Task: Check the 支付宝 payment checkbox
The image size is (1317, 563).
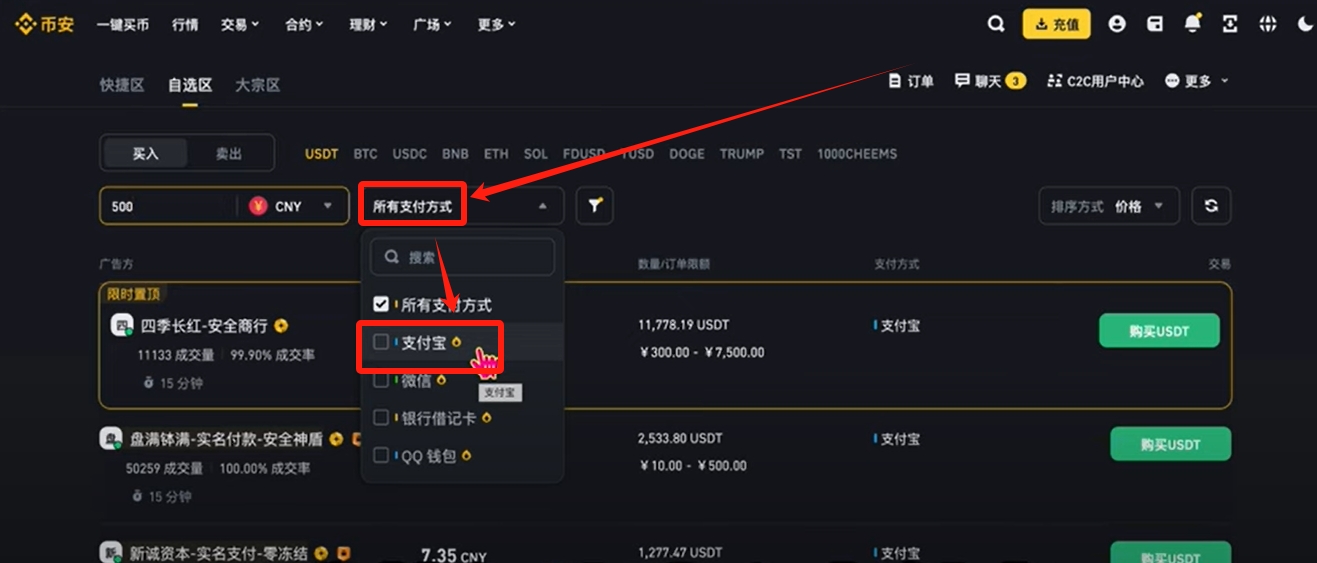Action: [381, 342]
